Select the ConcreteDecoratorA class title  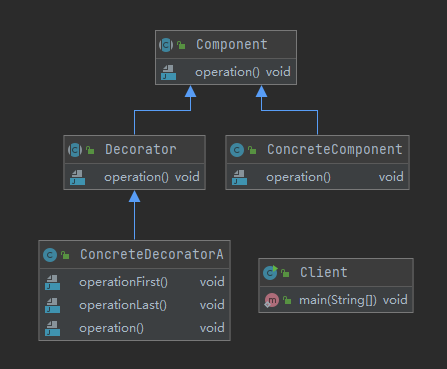(x=152, y=254)
